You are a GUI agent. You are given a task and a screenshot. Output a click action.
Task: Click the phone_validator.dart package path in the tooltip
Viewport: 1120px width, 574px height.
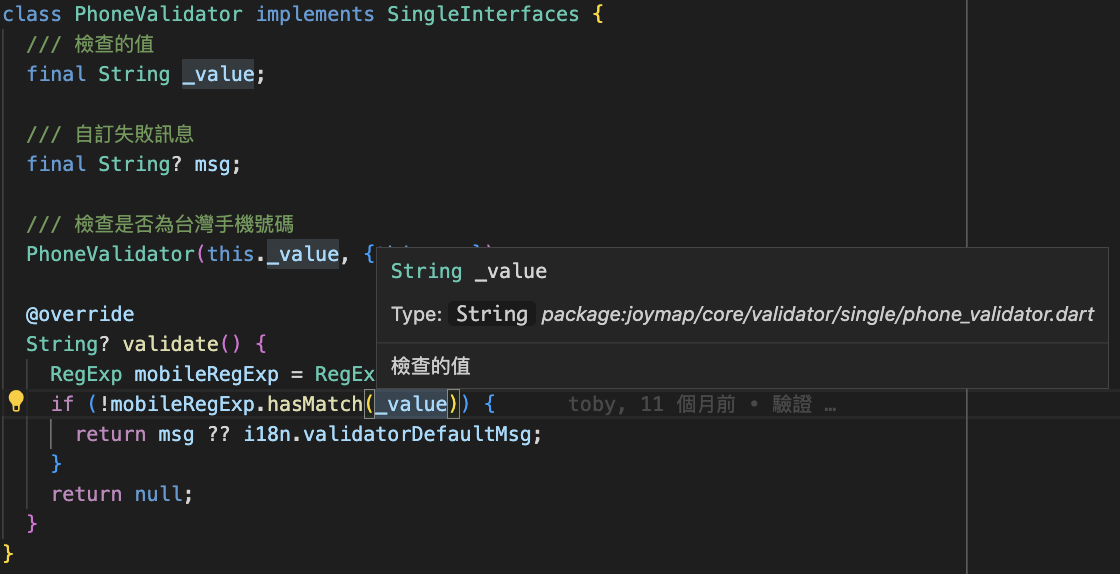point(817,314)
